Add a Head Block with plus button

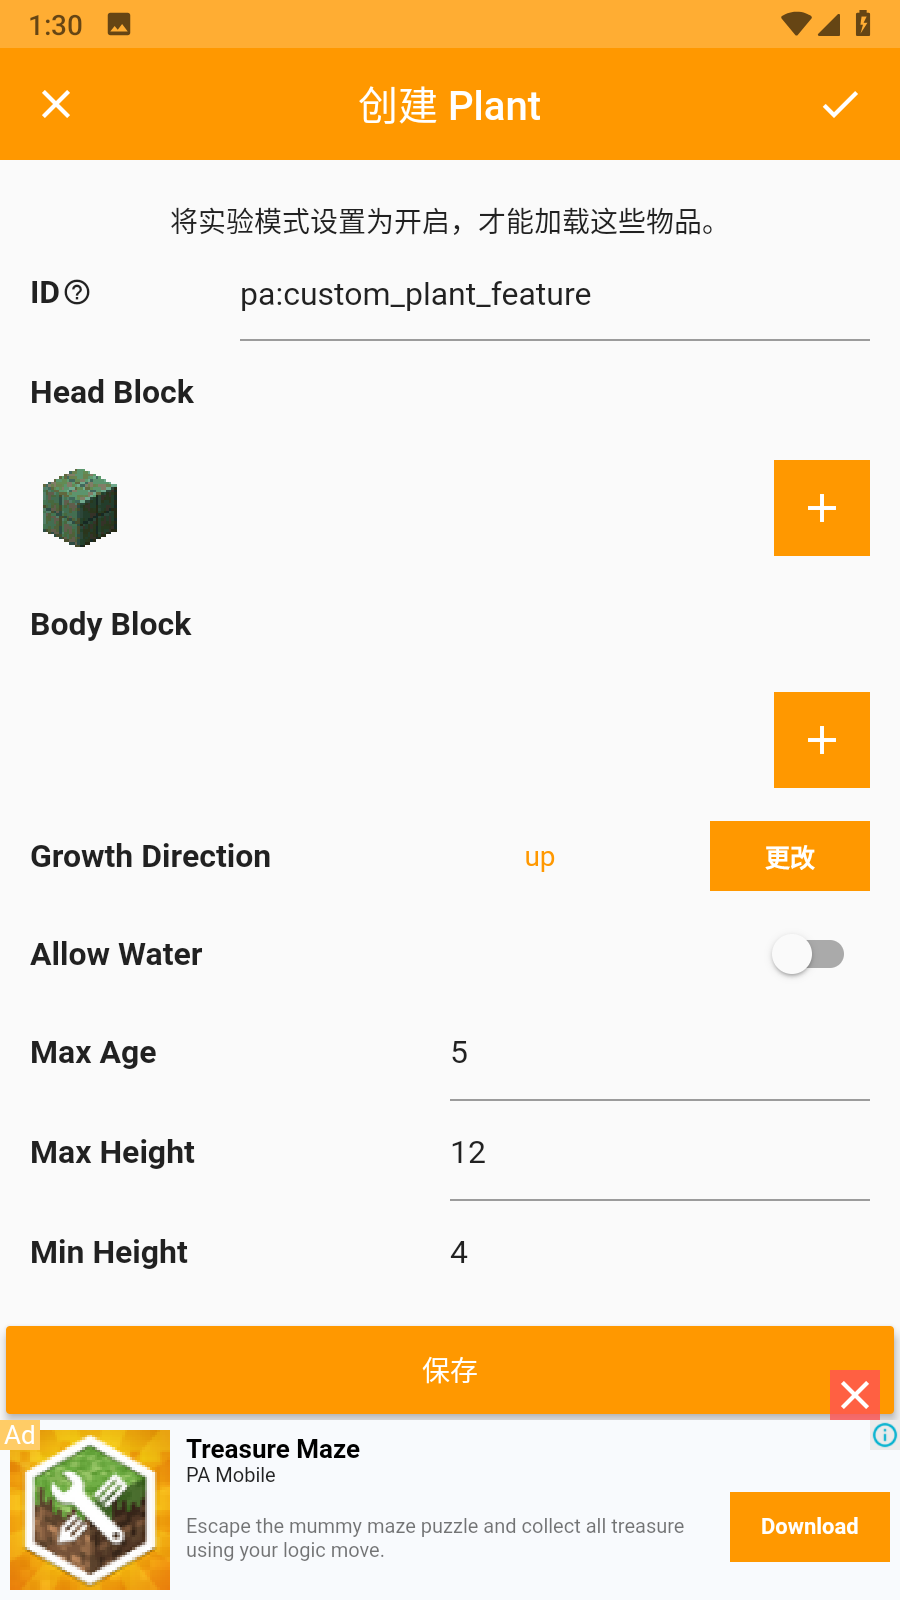821,508
